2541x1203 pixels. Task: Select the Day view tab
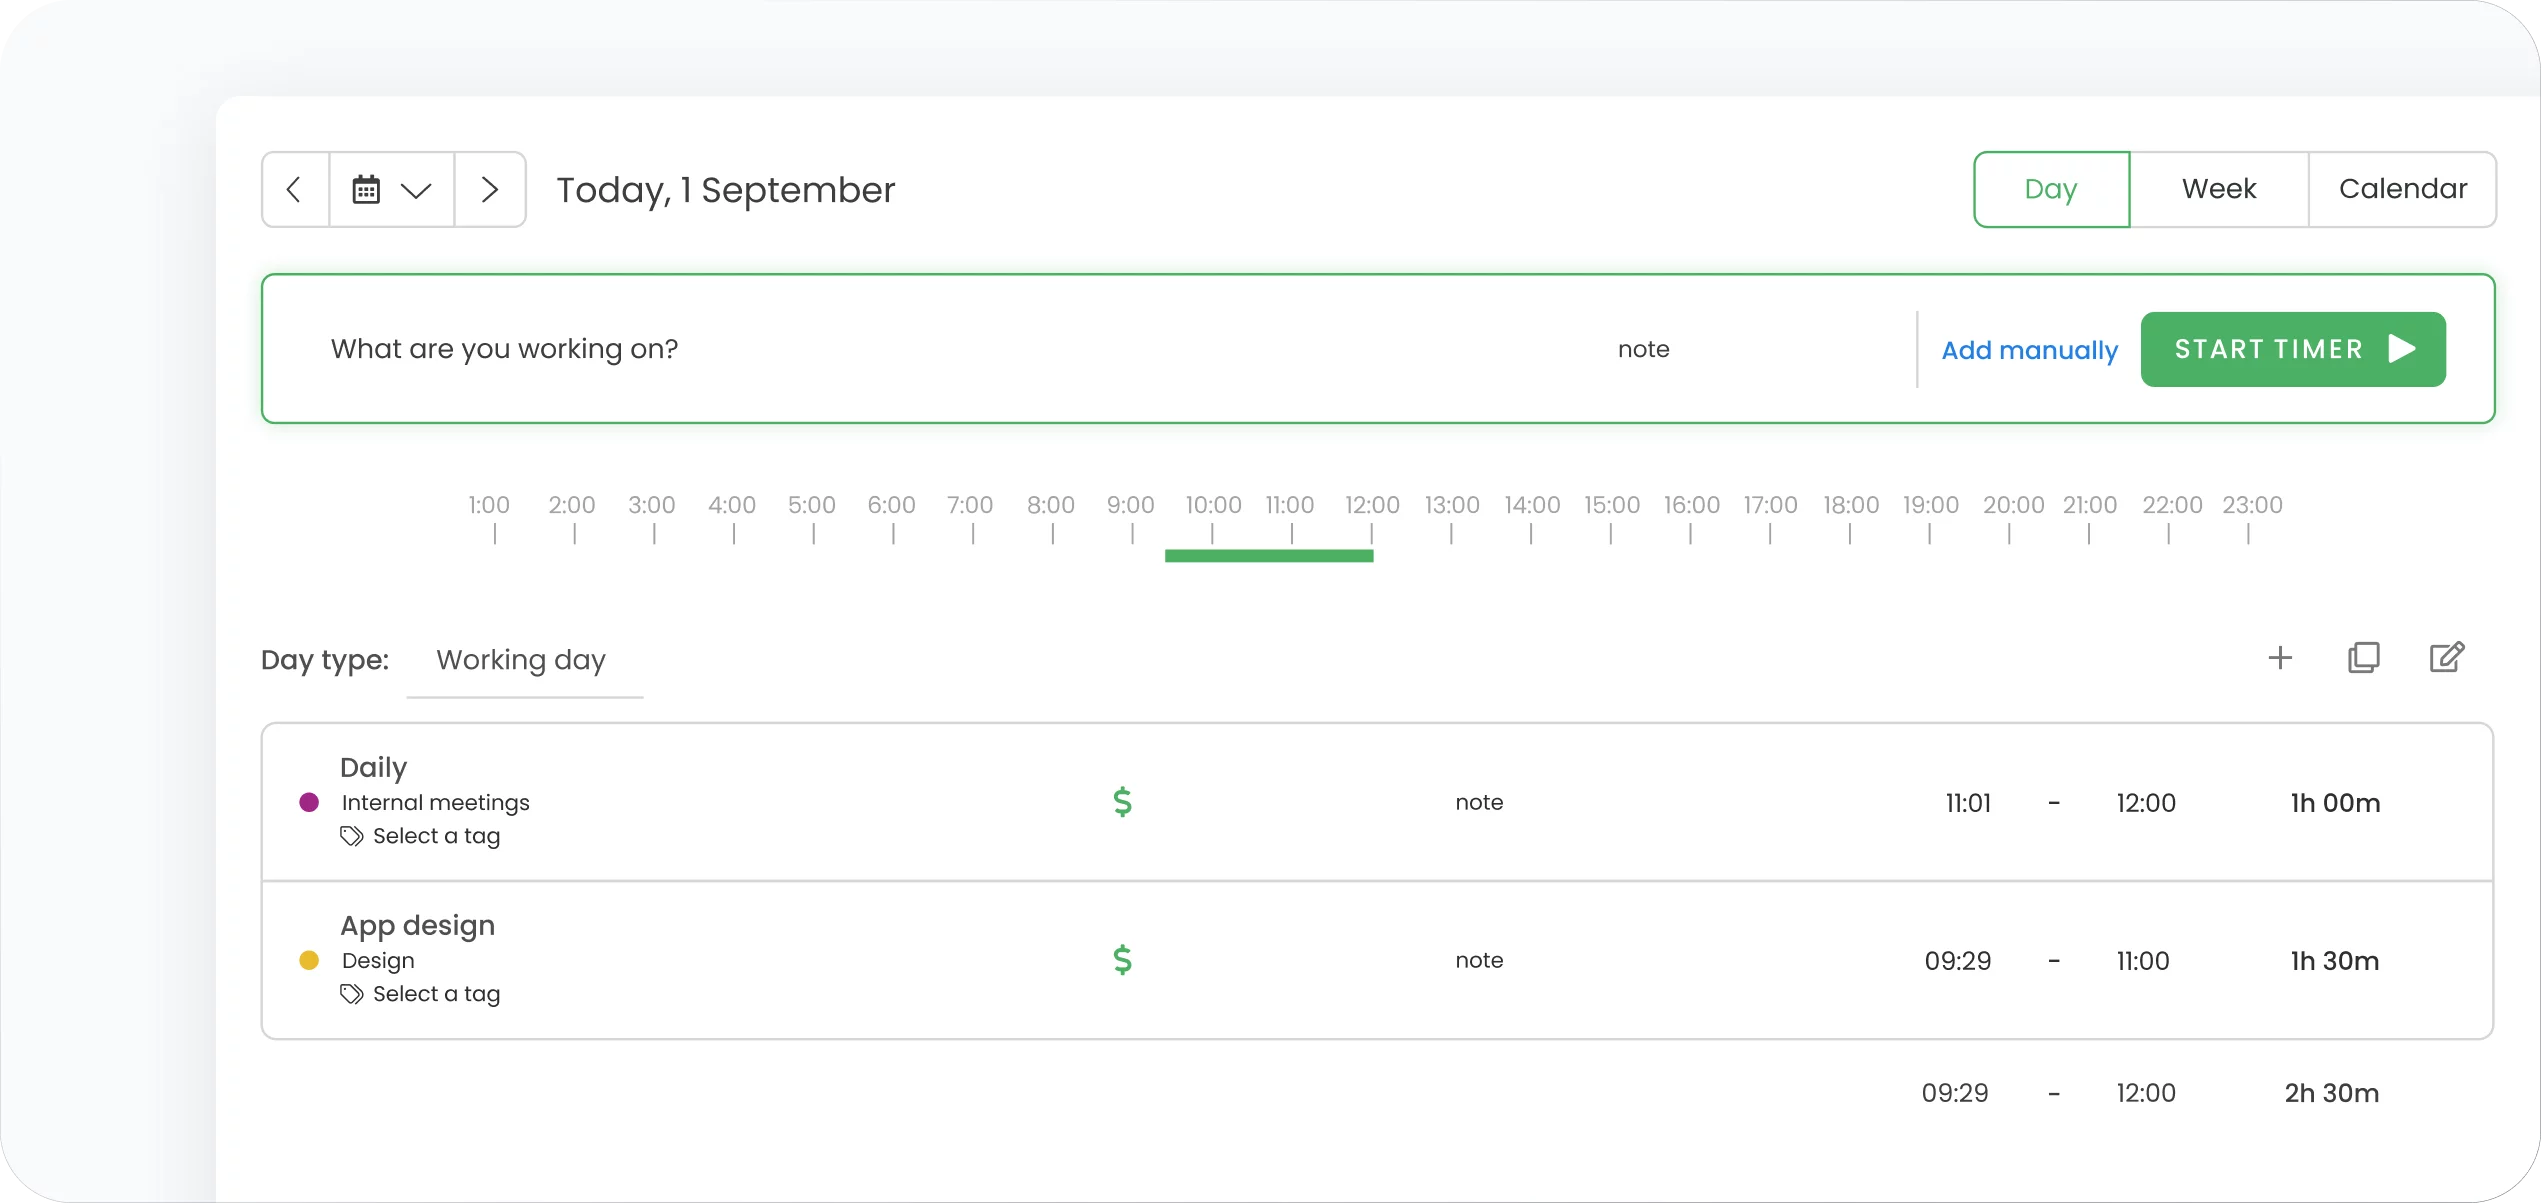tap(2051, 190)
